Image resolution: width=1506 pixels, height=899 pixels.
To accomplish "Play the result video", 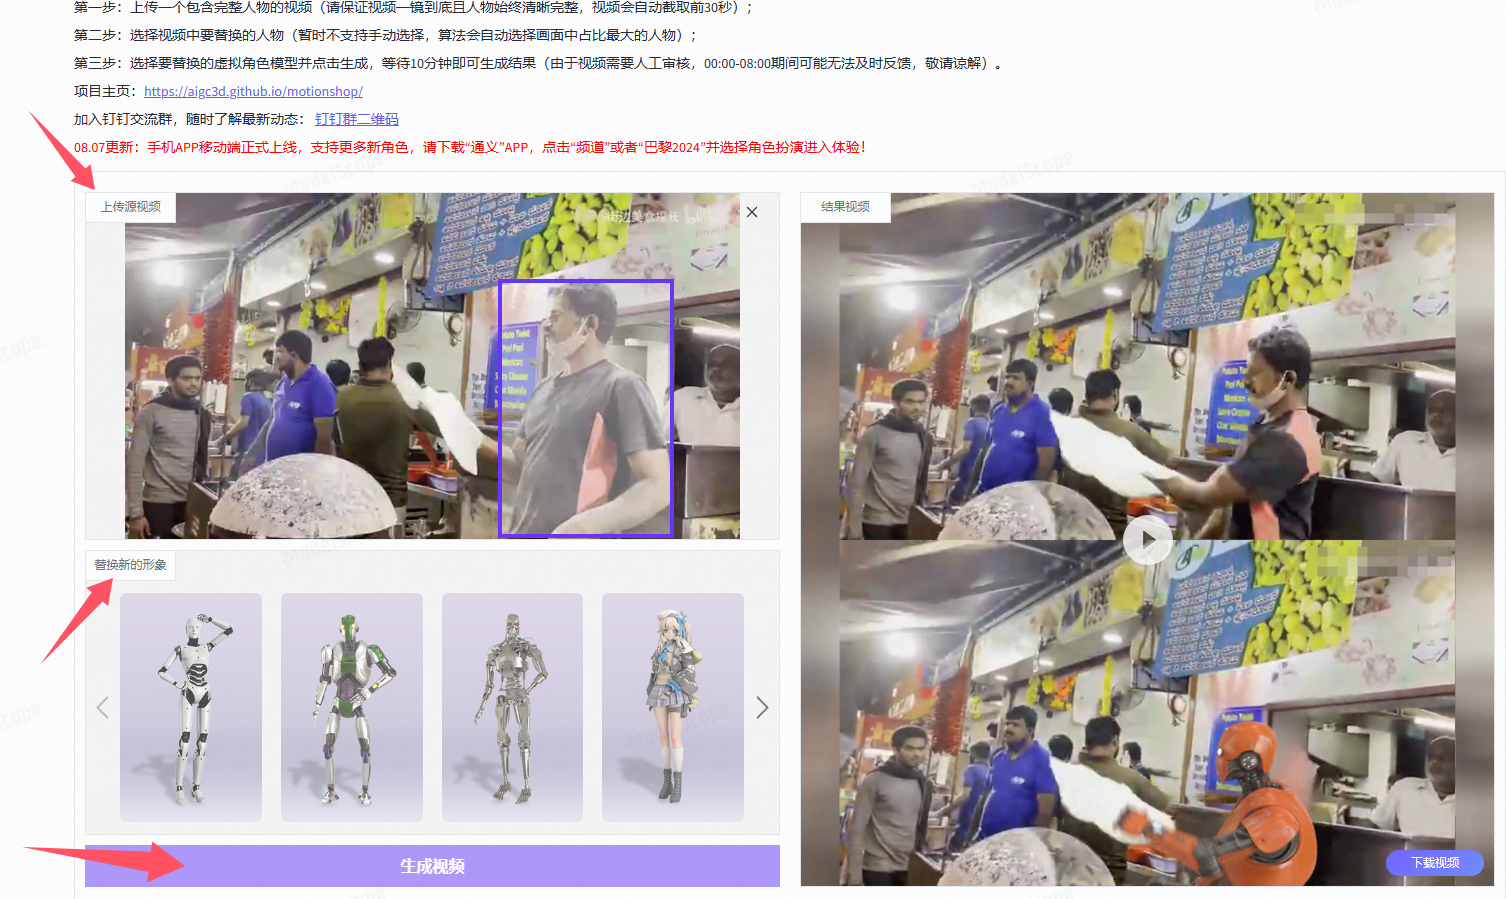I will pos(1147,540).
